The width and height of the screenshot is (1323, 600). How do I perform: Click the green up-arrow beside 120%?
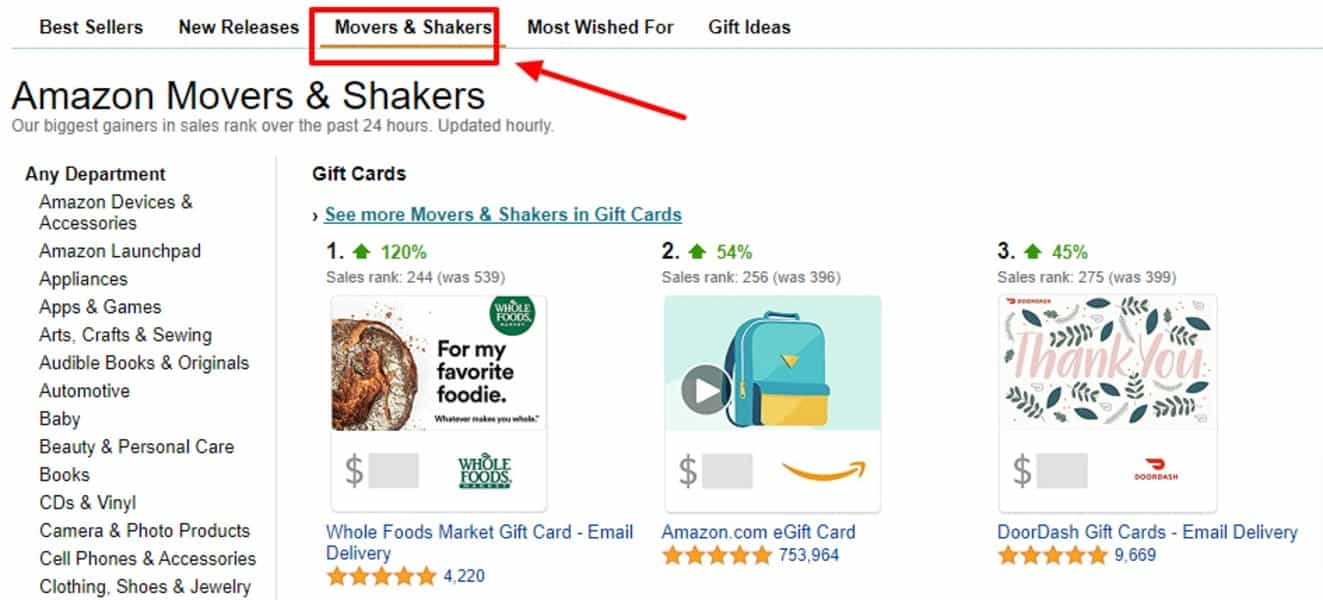pos(363,251)
